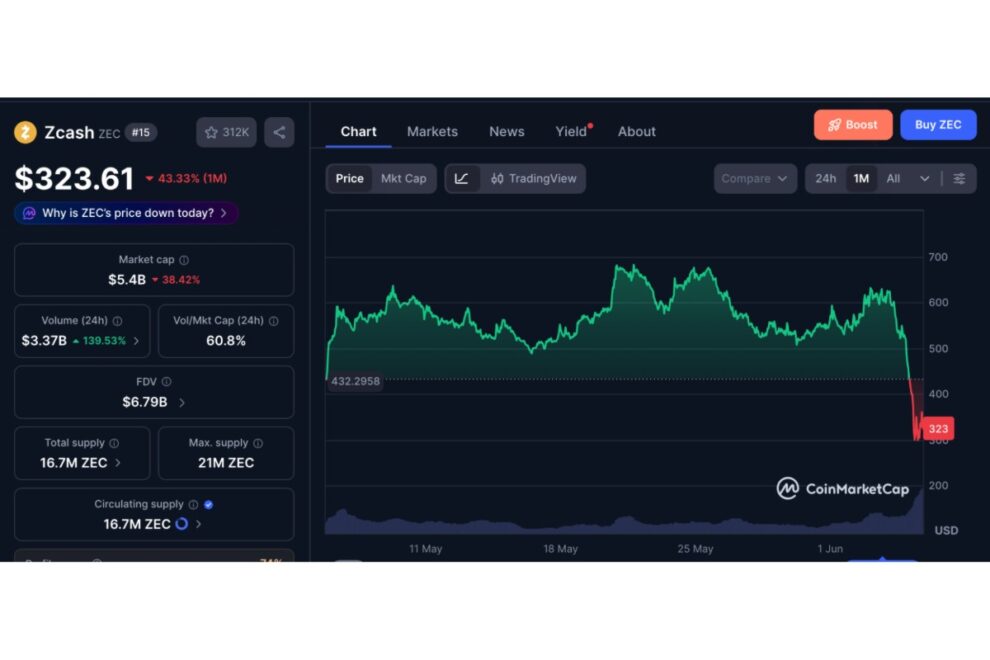Viewport: 990px width, 660px height.
Task: Open 'Why is ZEC's price down today?'
Action: [x=126, y=213]
